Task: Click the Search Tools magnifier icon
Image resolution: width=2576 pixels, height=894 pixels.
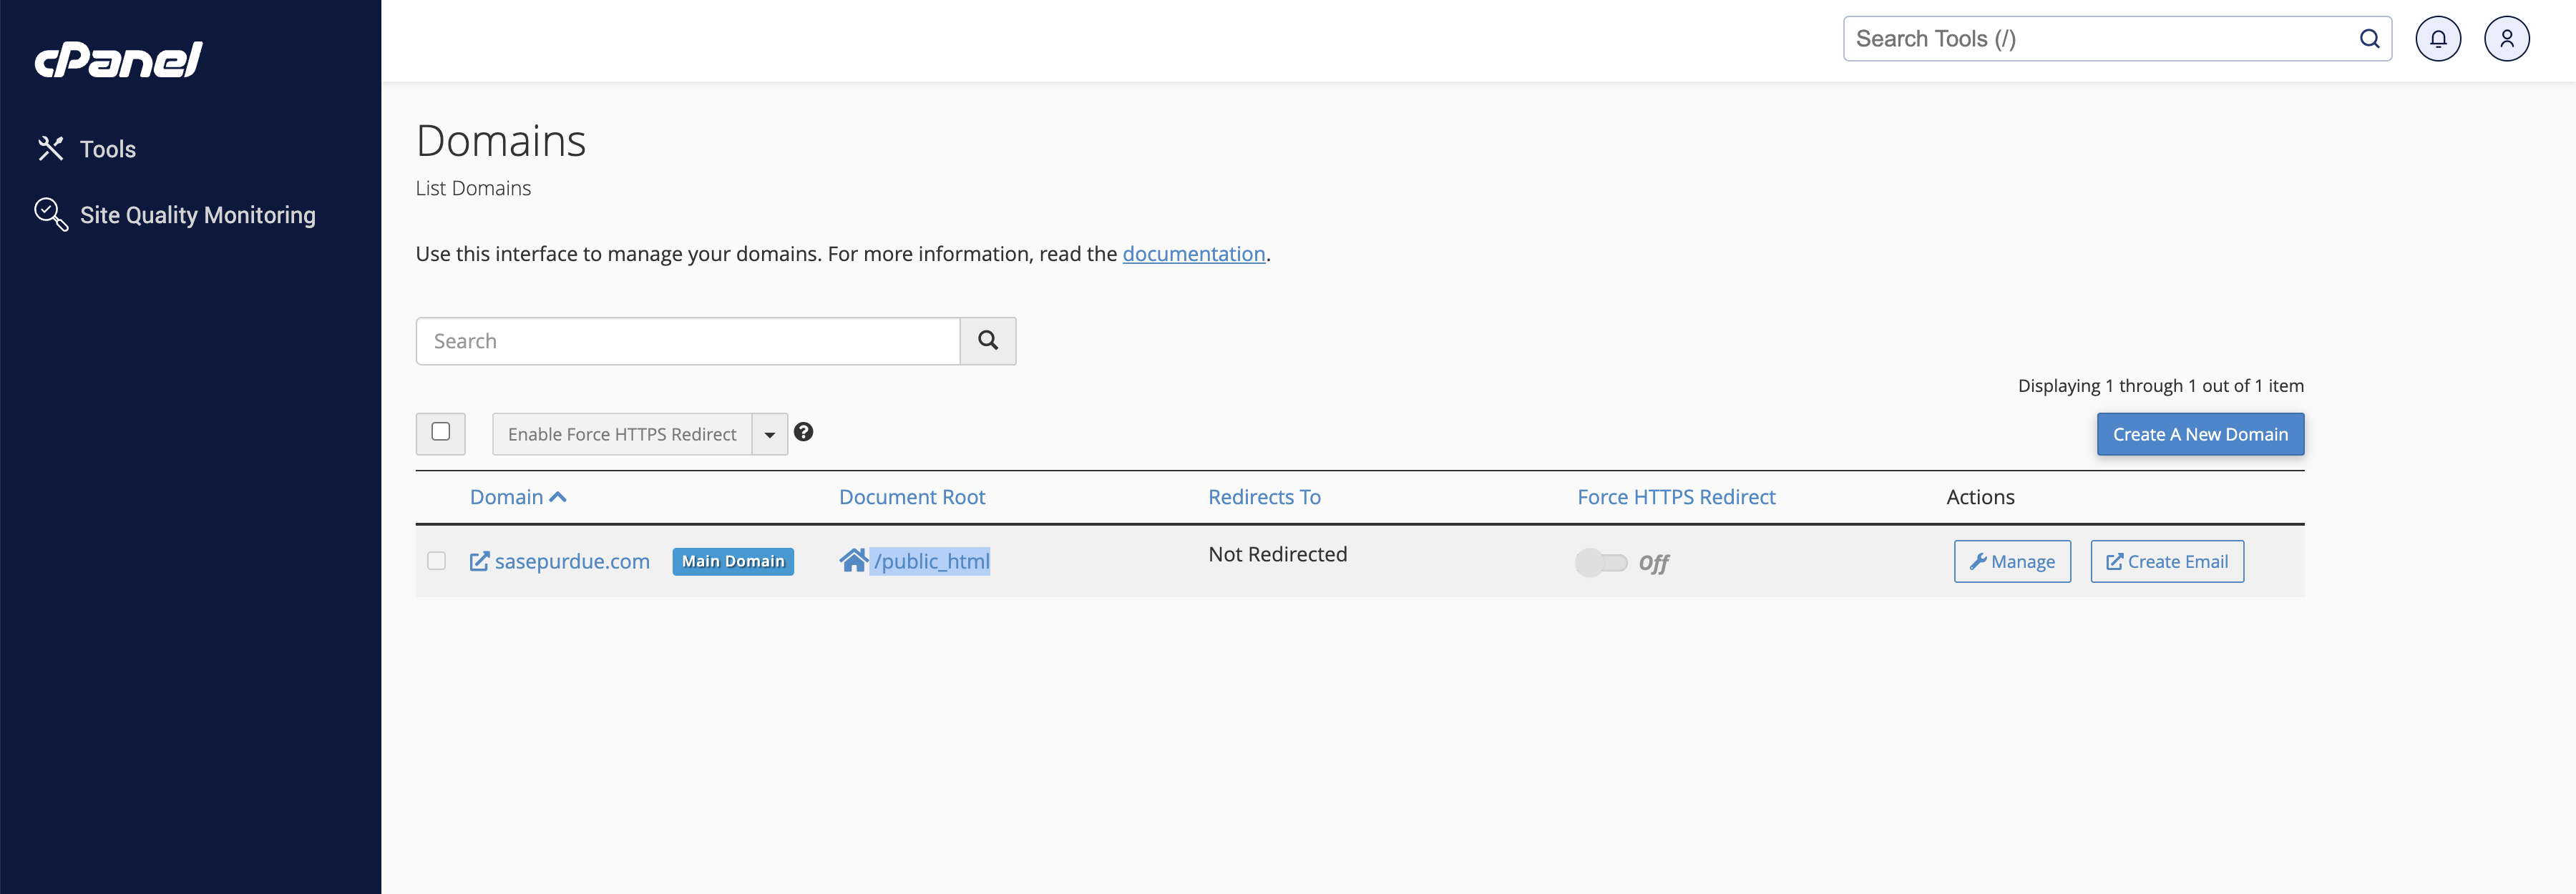Action: tap(2369, 38)
